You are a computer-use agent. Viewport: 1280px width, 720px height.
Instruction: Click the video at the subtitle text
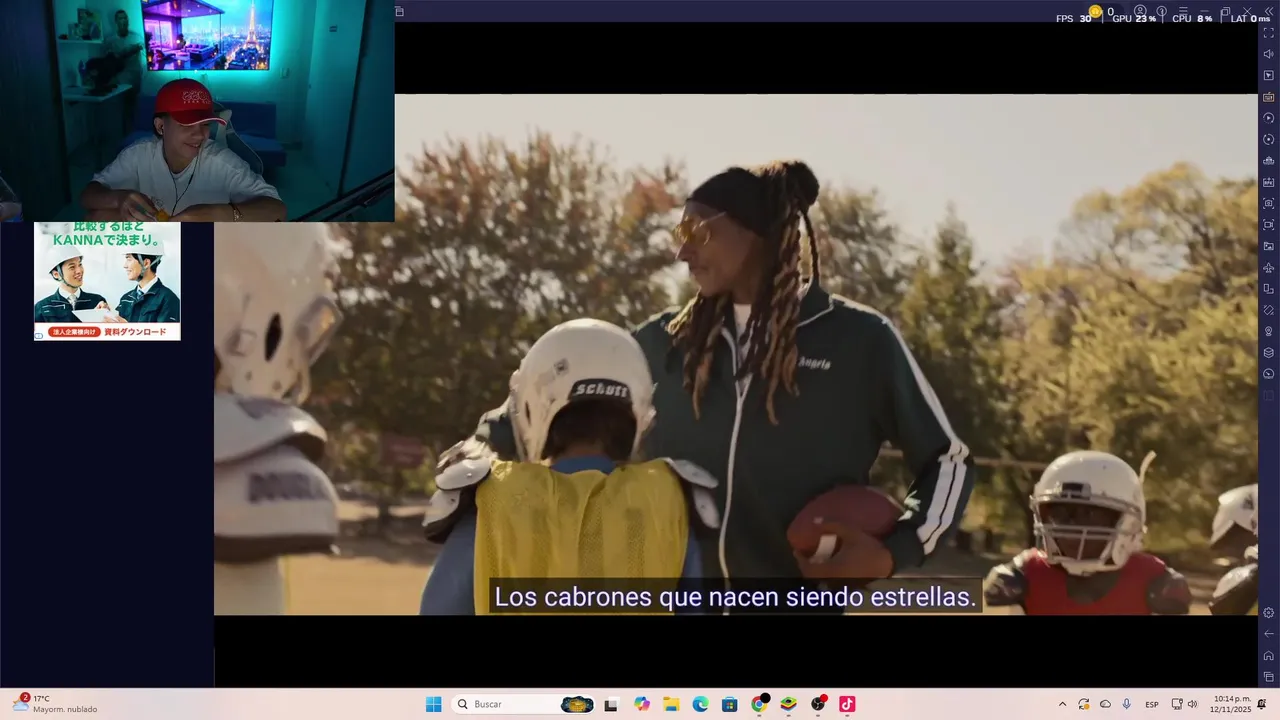(x=735, y=598)
